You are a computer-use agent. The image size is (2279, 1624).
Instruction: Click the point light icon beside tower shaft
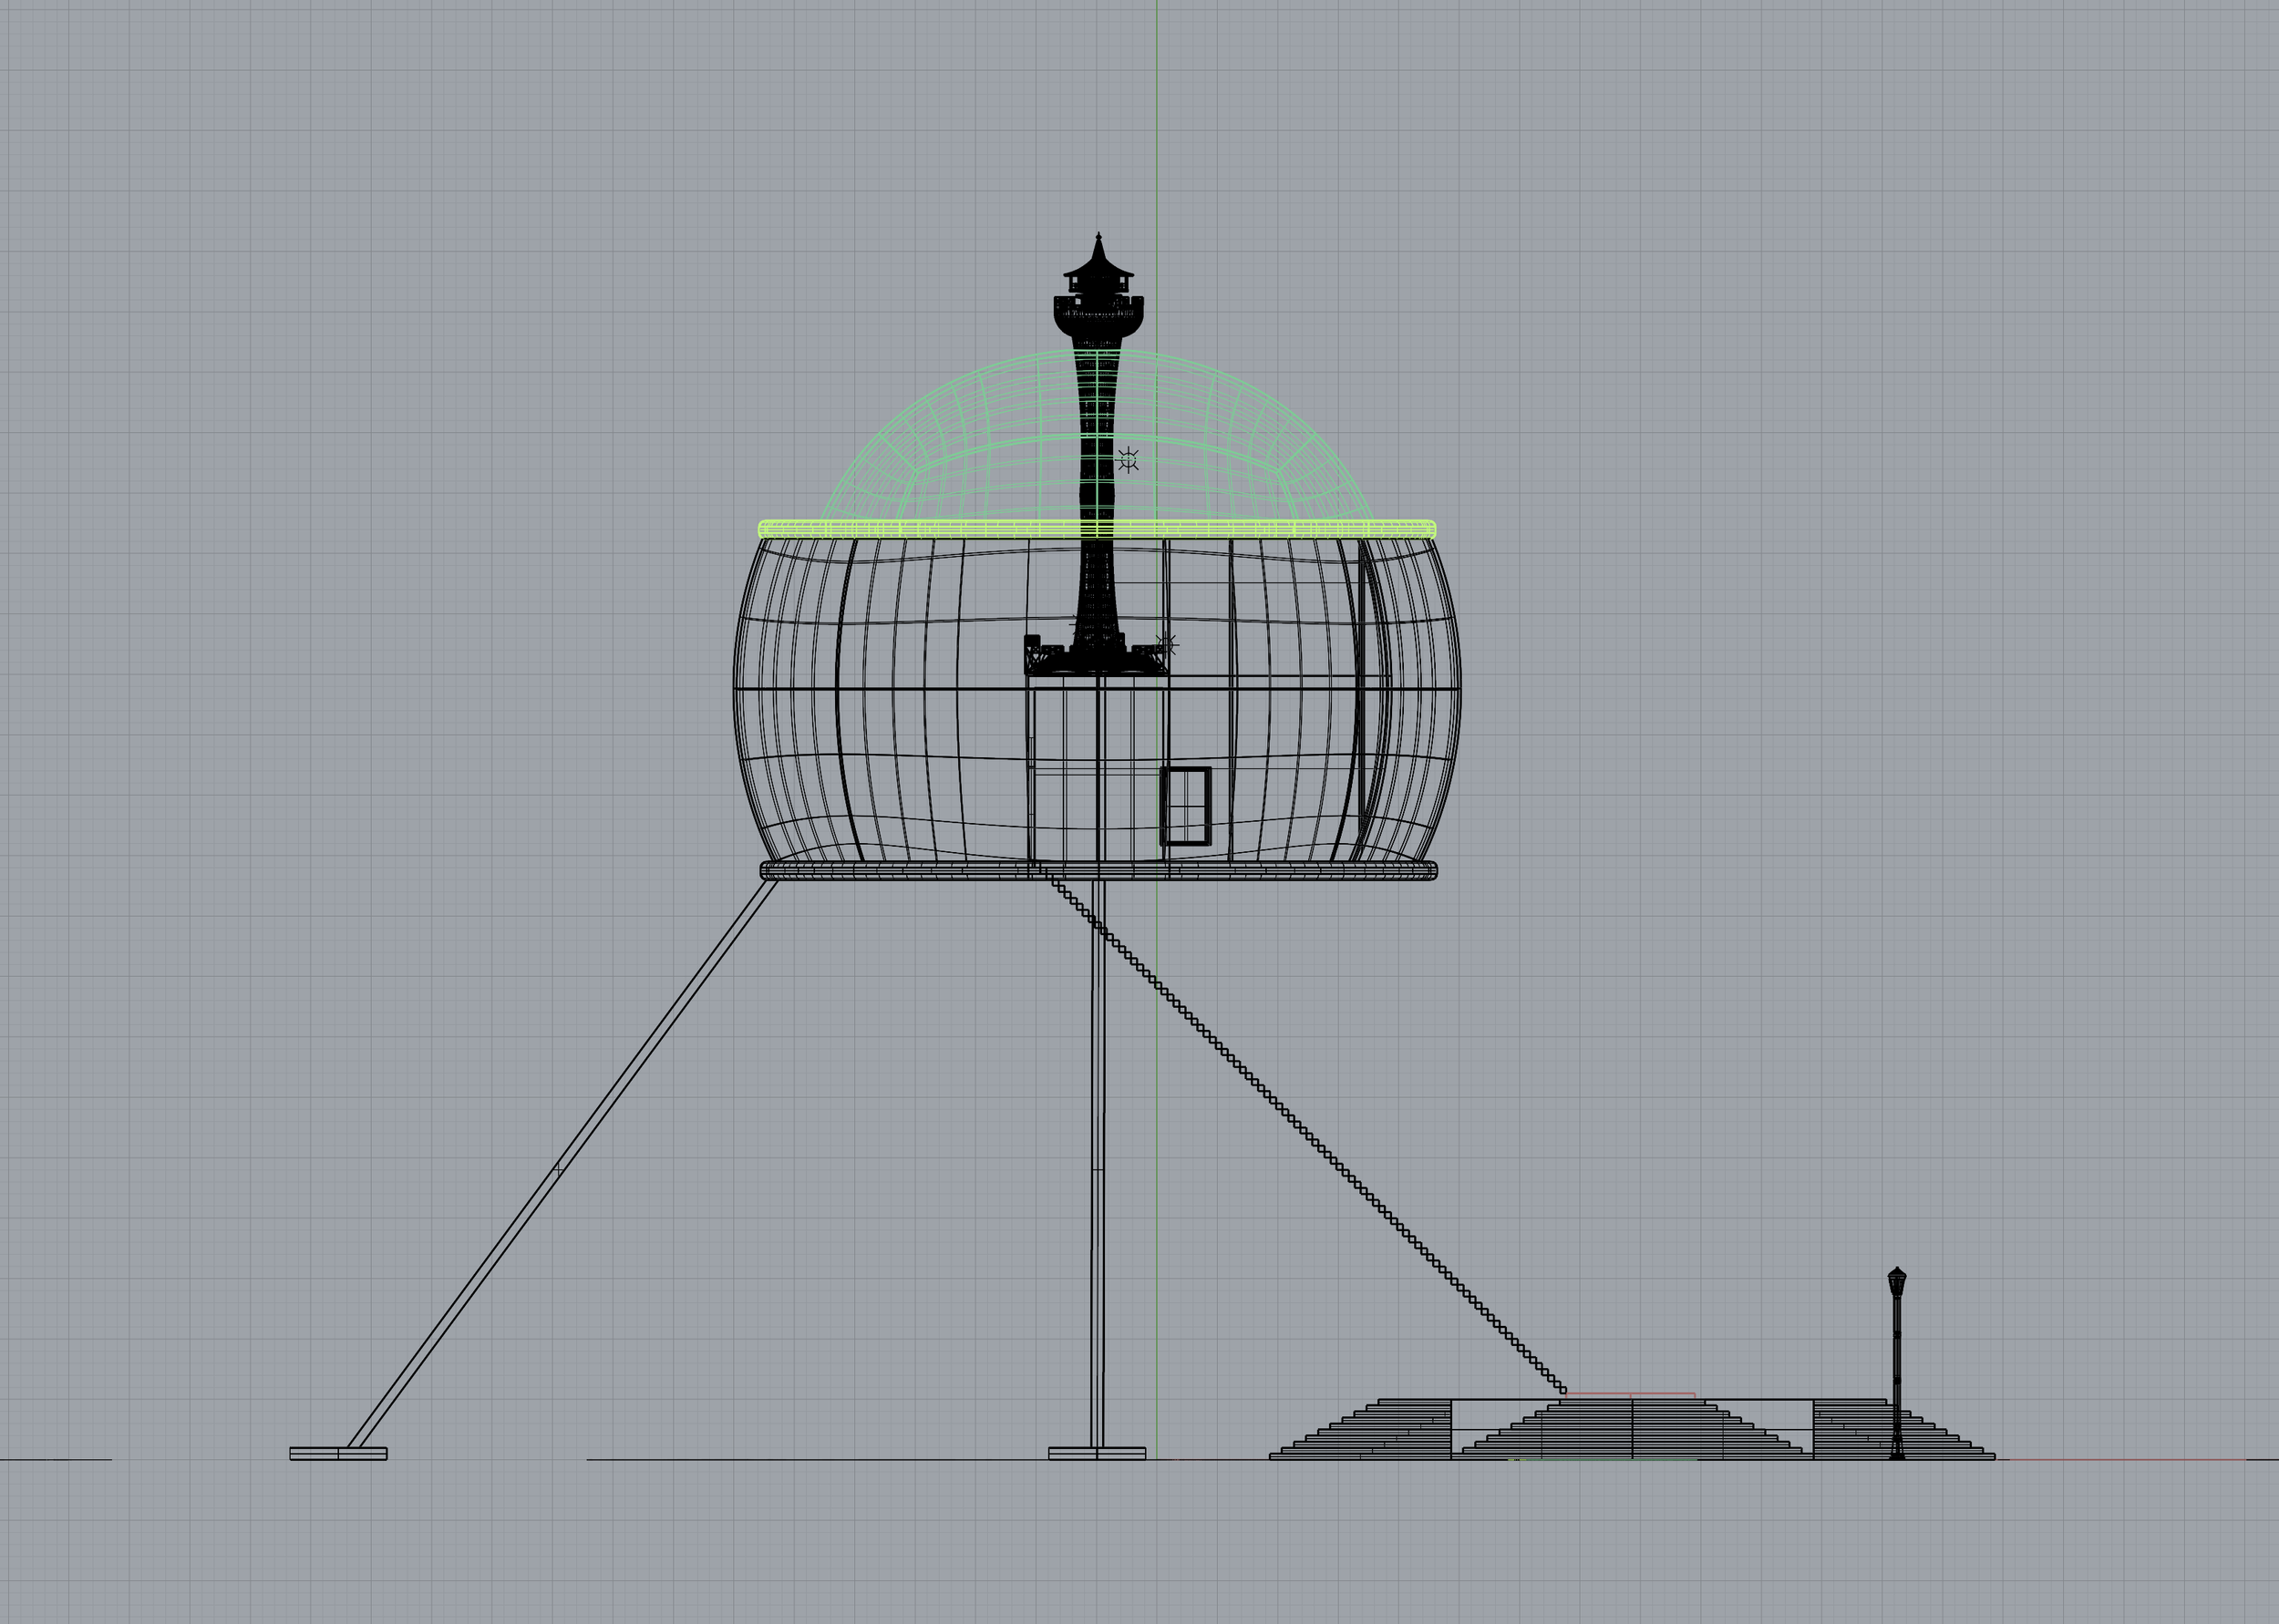tap(1128, 461)
